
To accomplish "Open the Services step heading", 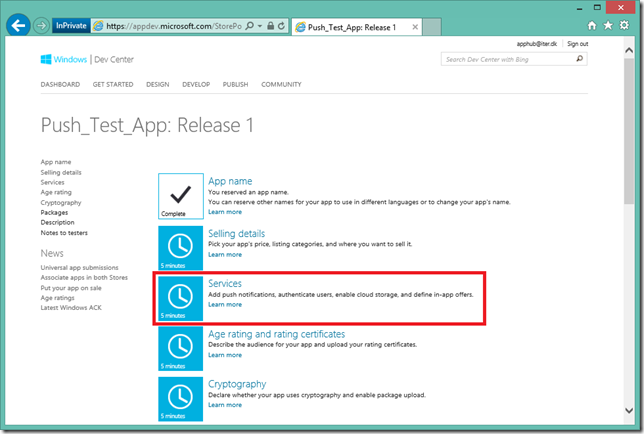I will pos(225,284).
